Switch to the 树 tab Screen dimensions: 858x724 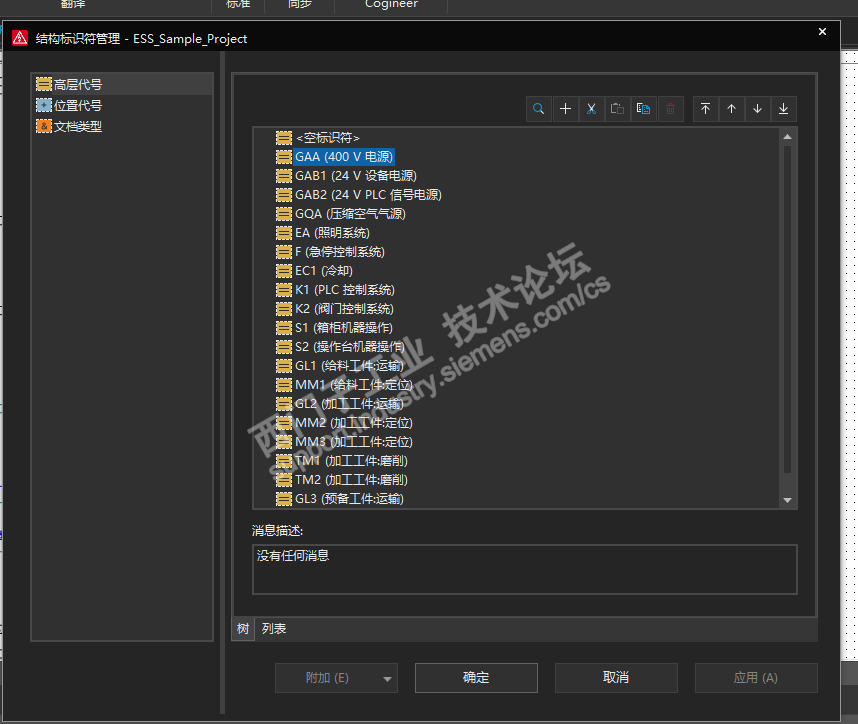pos(243,629)
